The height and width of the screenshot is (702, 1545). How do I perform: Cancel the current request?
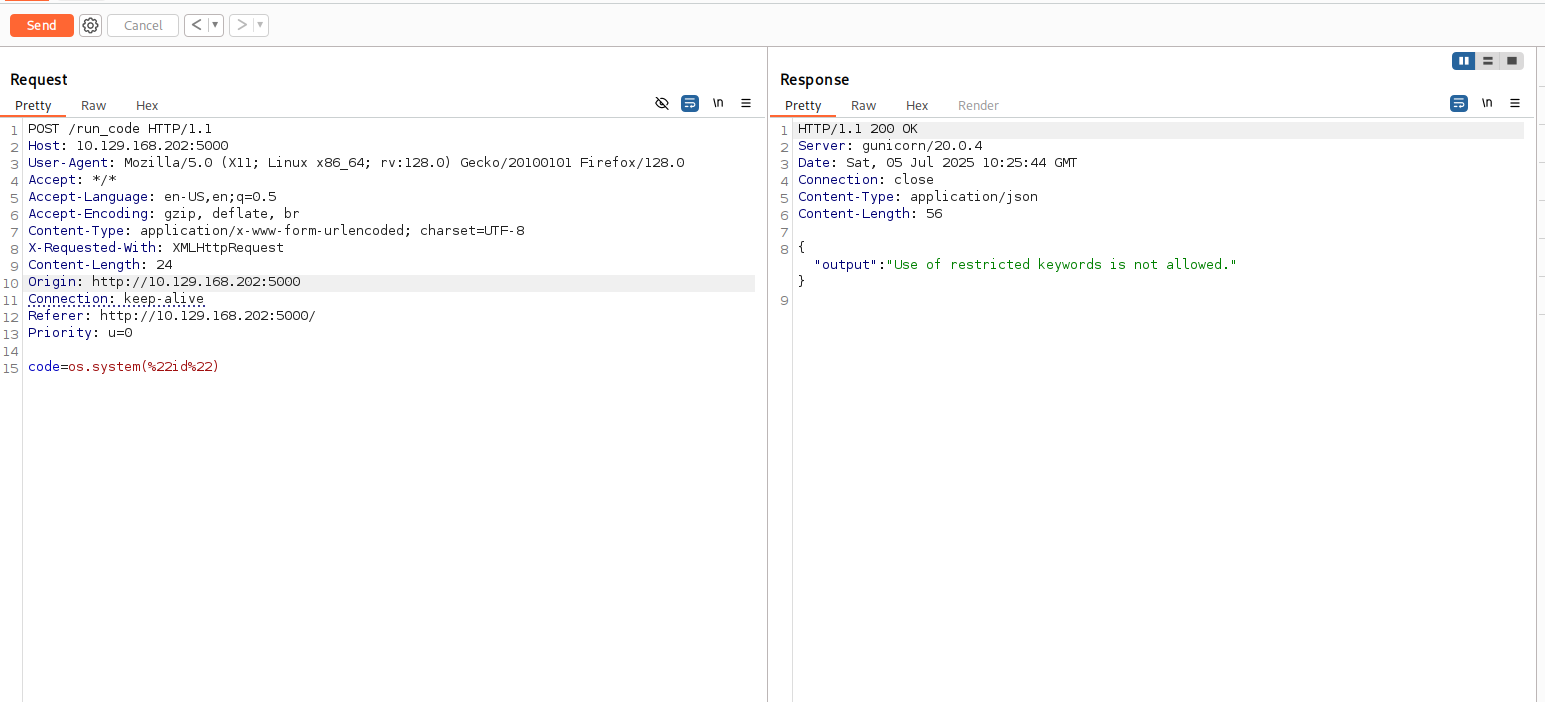click(142, 25)
